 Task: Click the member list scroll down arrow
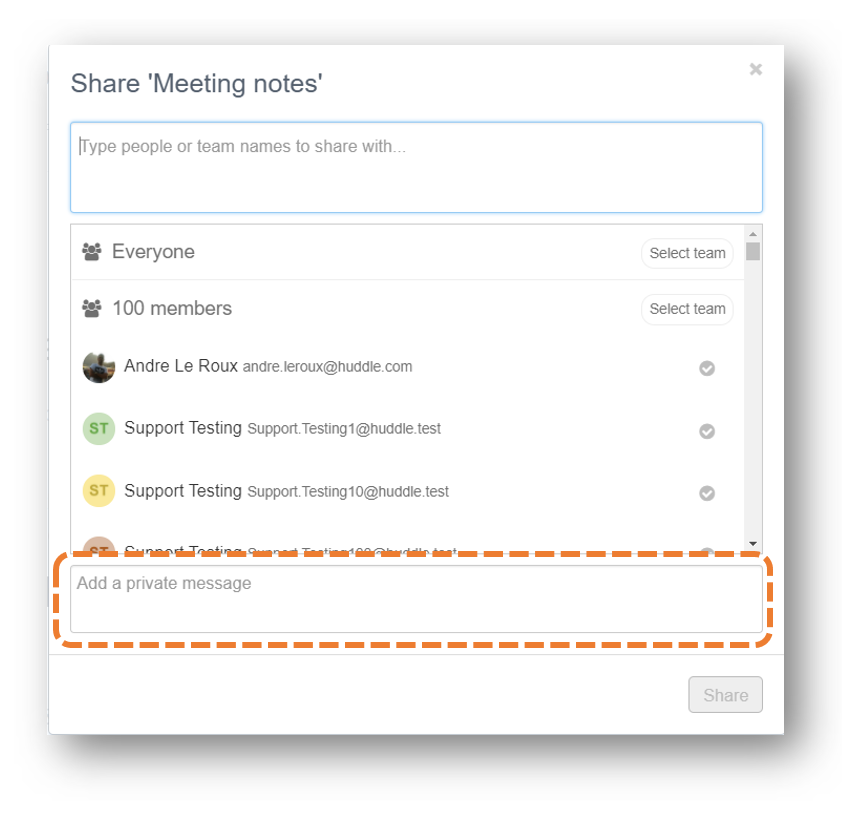click(753, 544)
